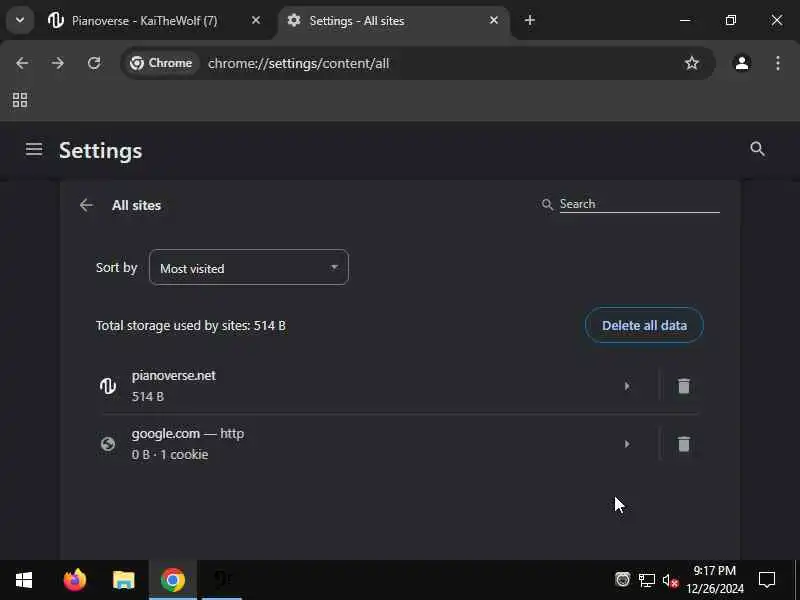Open the Sort by Most visited dropdown
800x600 pixels.
pyautogui.click(x=249, y=267)
